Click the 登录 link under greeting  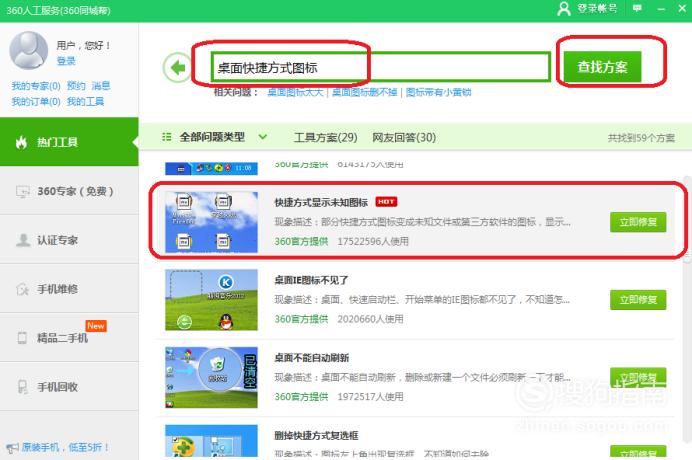click(66, 61)
